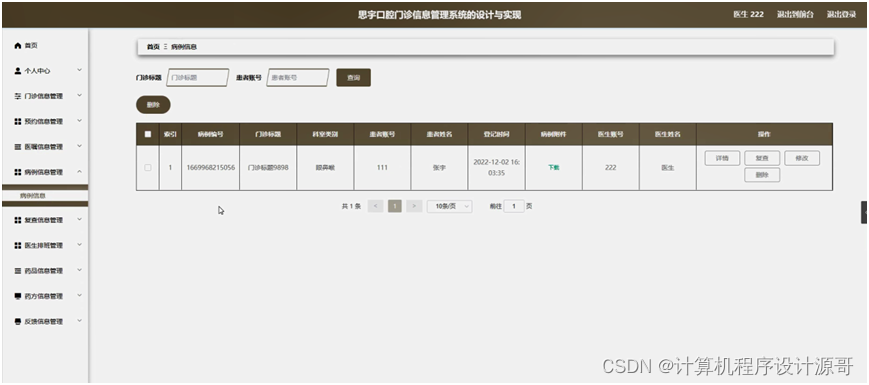Expand the 个人中心 chevron

(x=79, y=70)
